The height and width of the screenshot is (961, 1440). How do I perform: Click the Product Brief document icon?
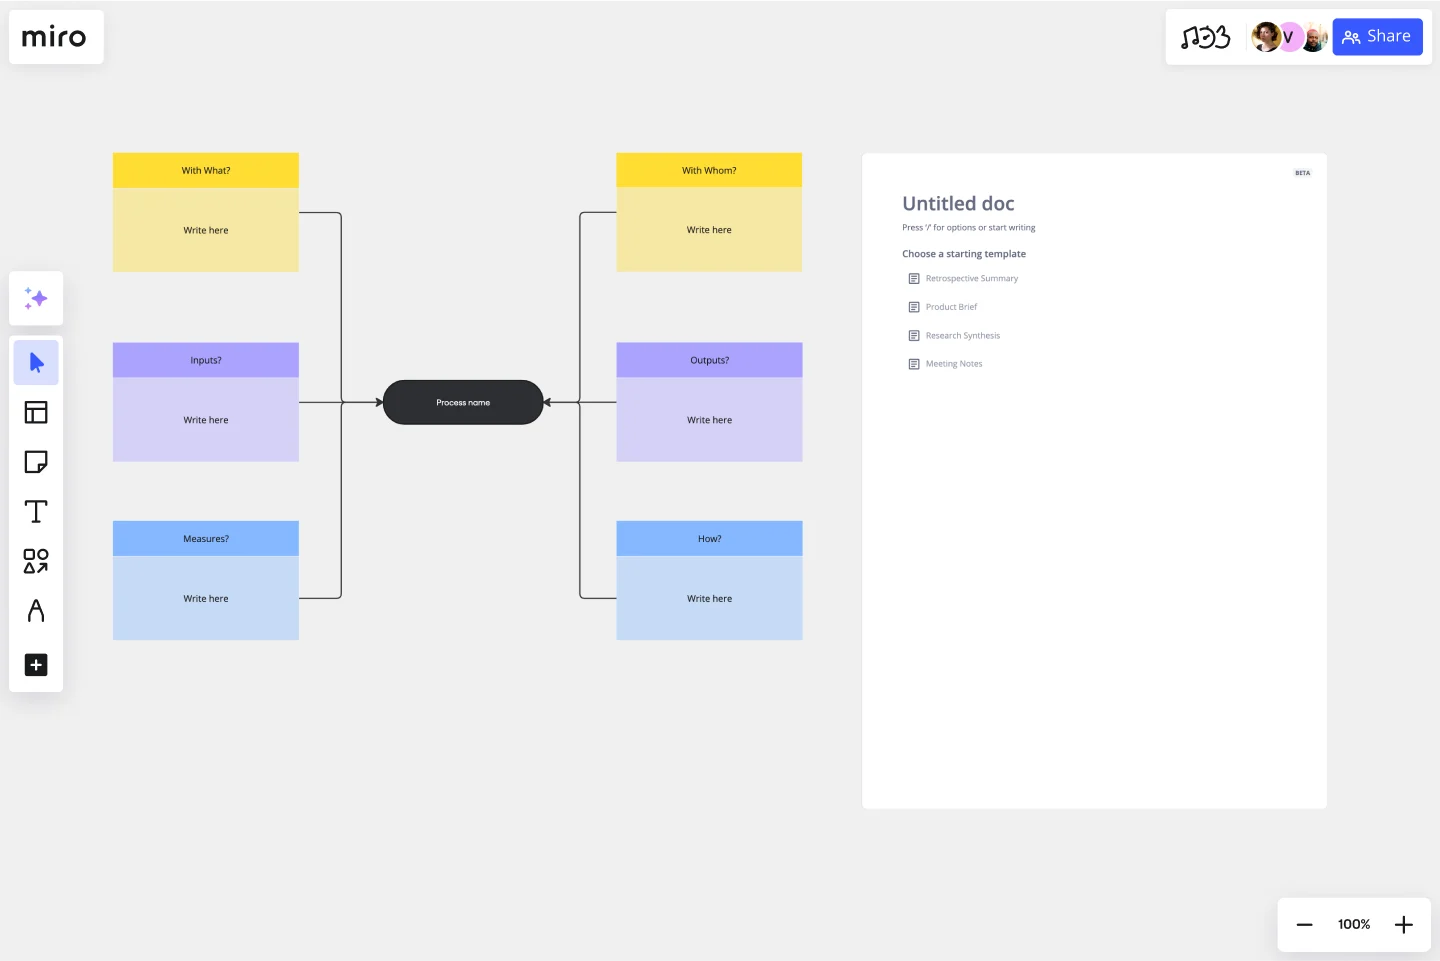pyautogui.click(x=914, y=307)
